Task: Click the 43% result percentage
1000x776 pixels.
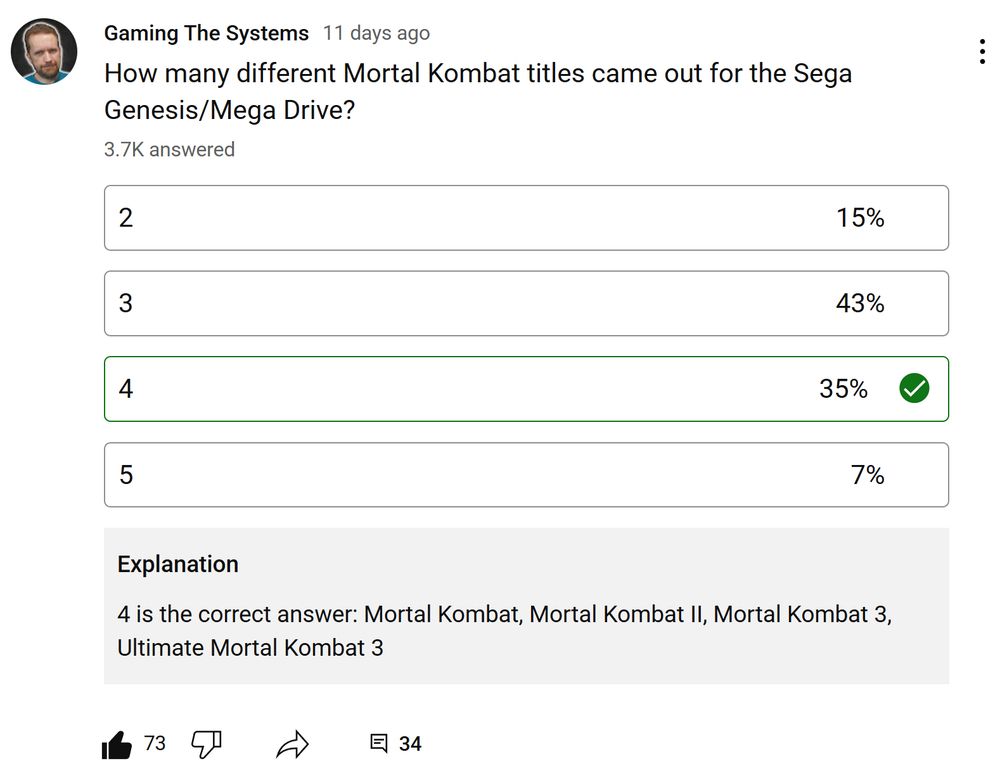Action: point(860,303)
